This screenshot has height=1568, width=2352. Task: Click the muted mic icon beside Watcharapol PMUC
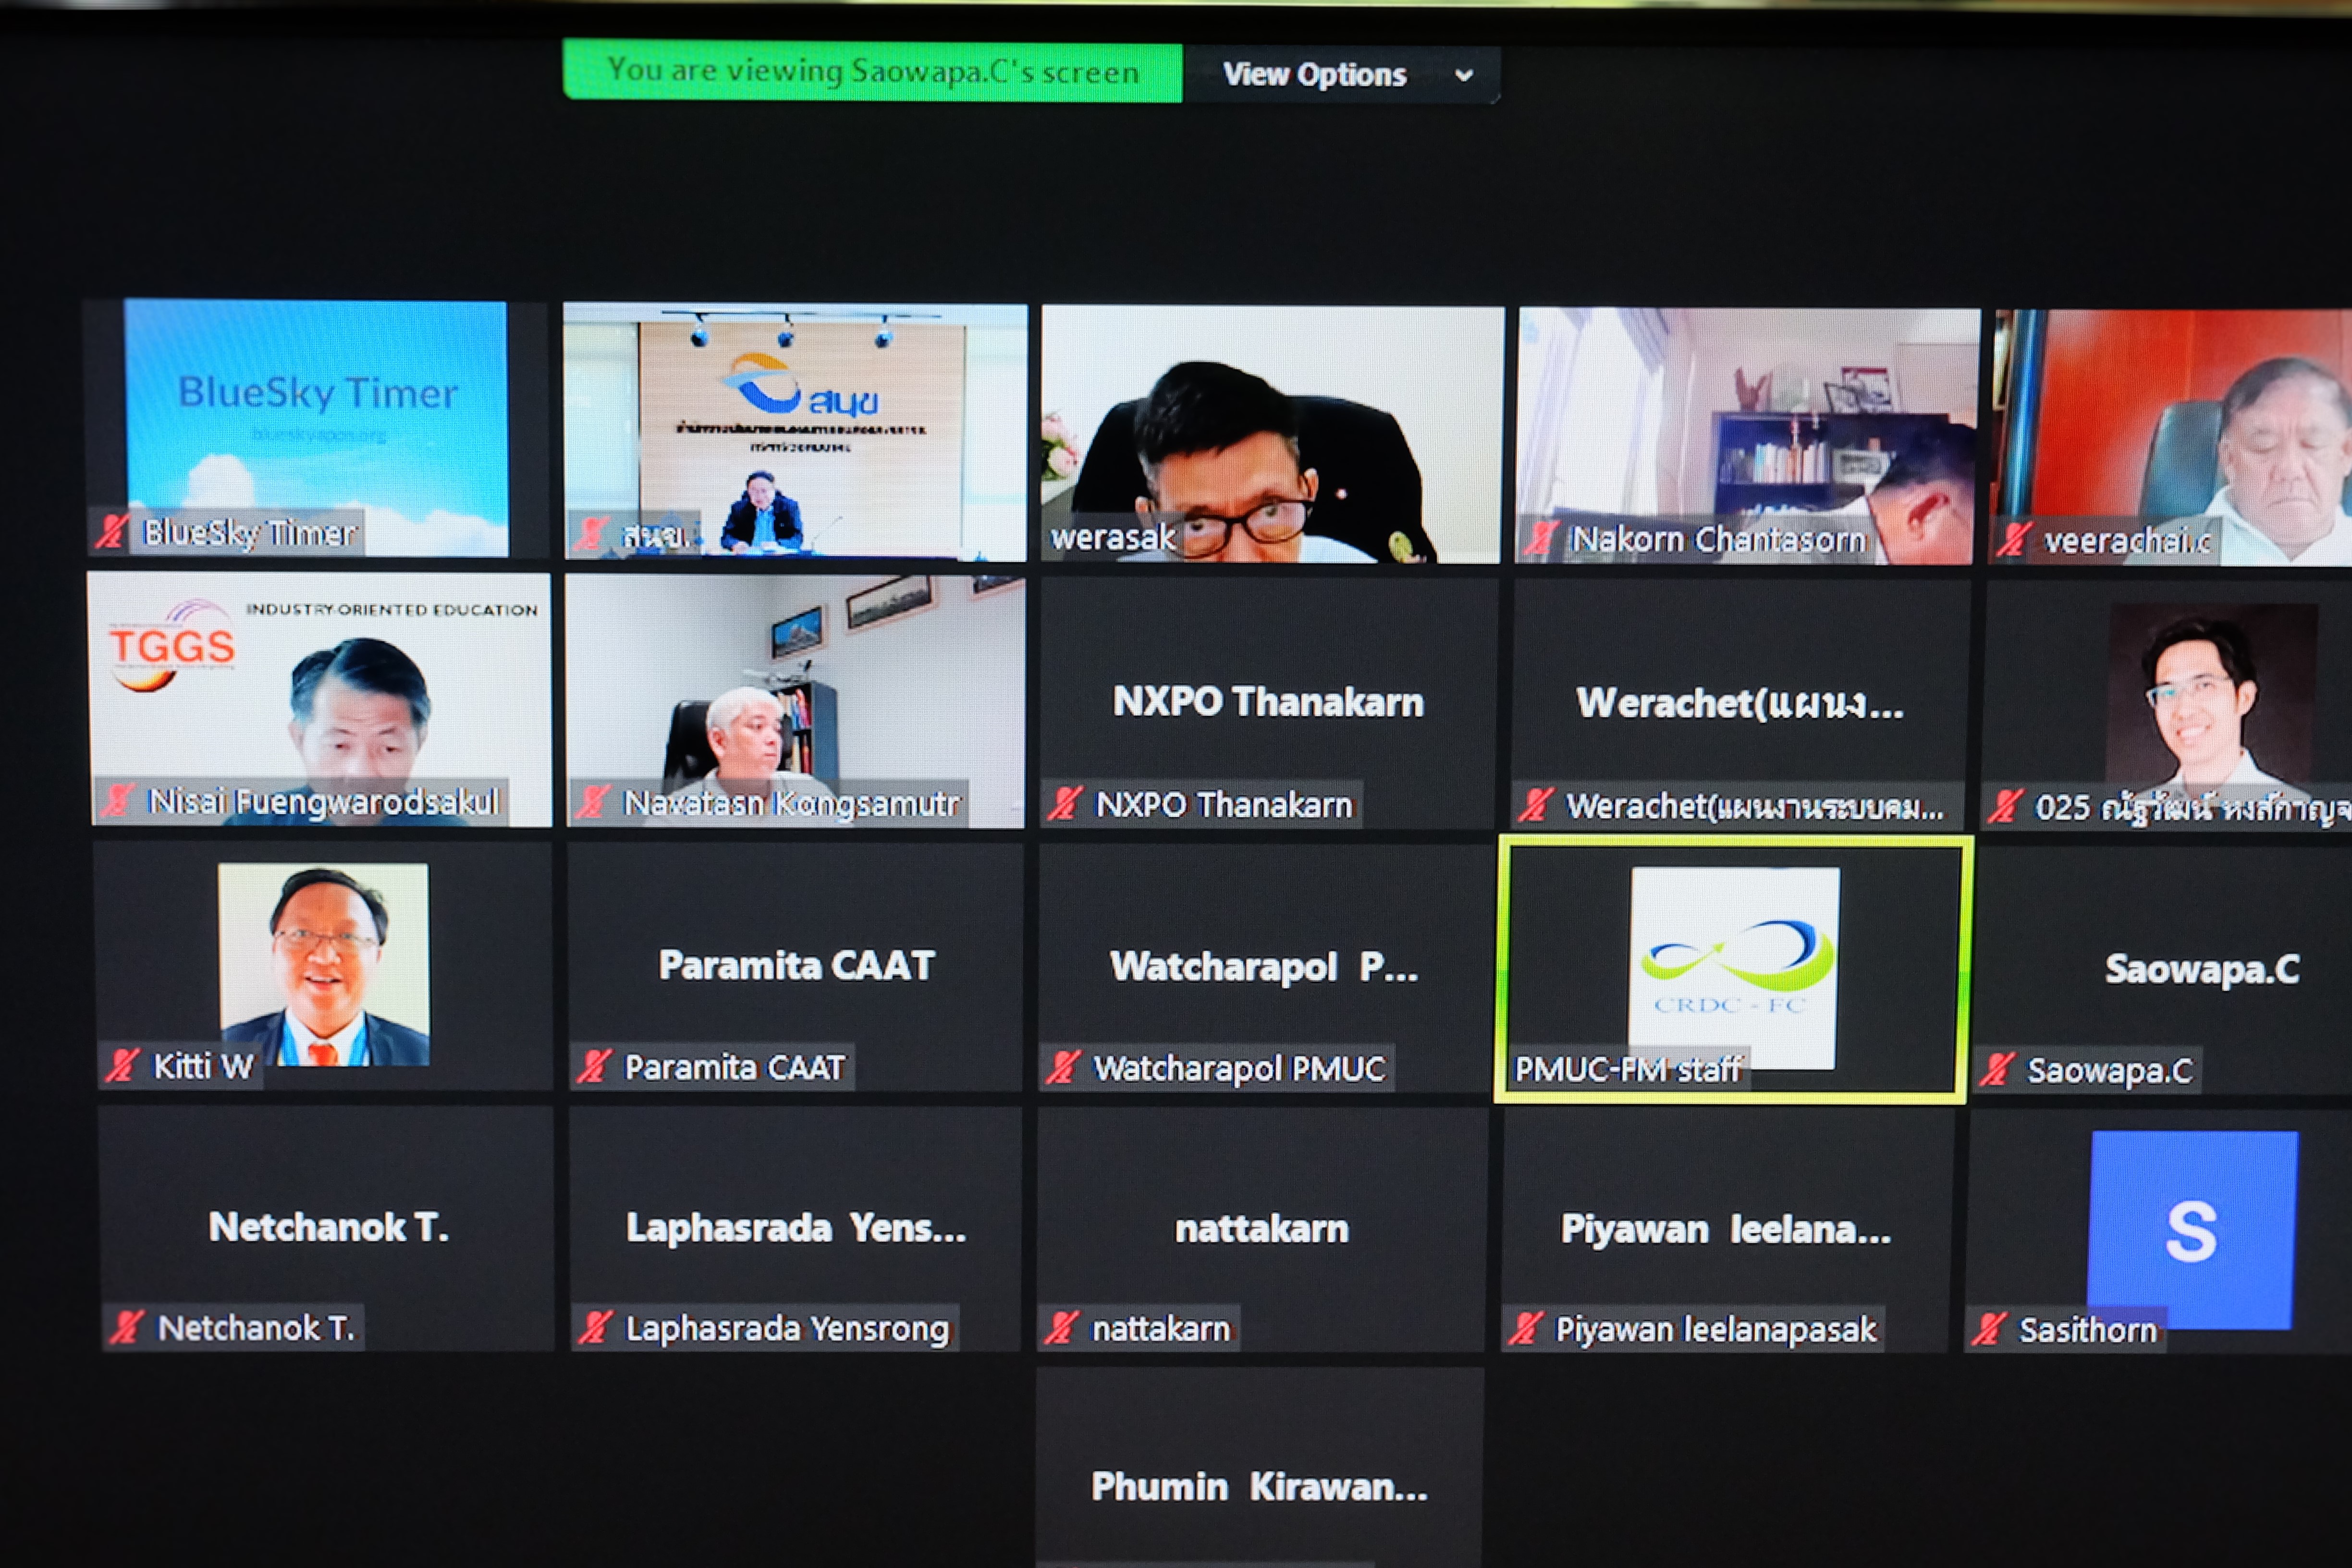[1062, 1067]
